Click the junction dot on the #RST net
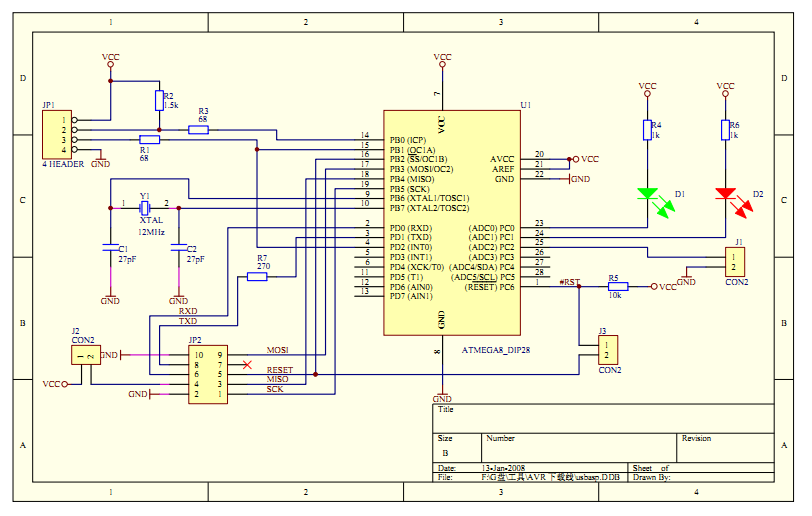This screenshot has height=516, width=812. pyautogui.click(x=579, y=286)
